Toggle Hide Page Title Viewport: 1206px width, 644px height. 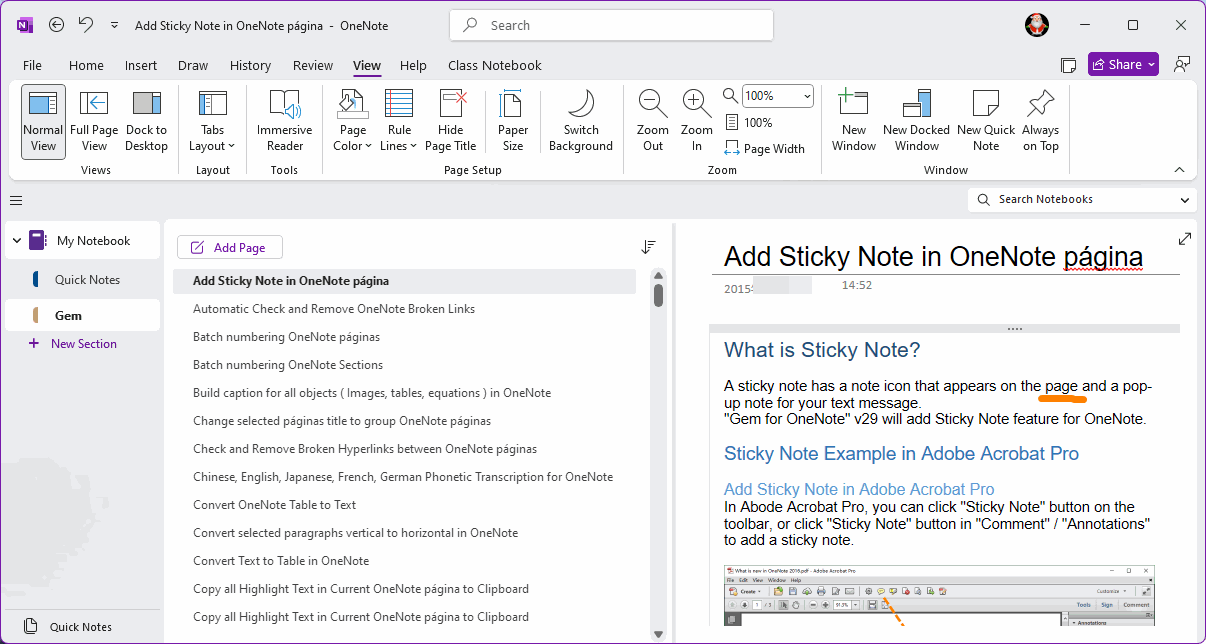pyautogui.click(x=451, y=122)
